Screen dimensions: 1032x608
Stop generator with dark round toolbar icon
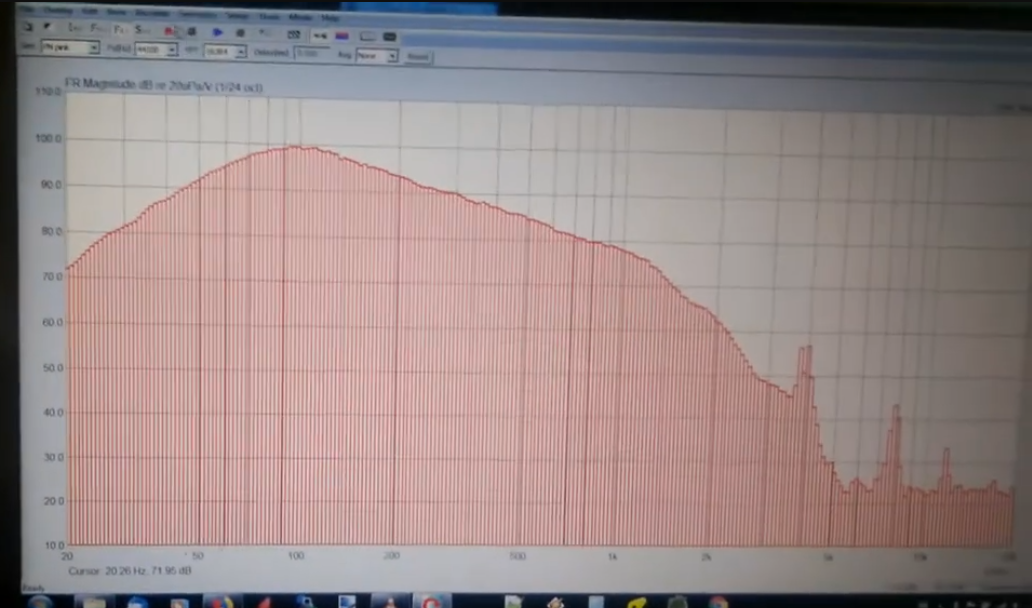coord(240,32)
